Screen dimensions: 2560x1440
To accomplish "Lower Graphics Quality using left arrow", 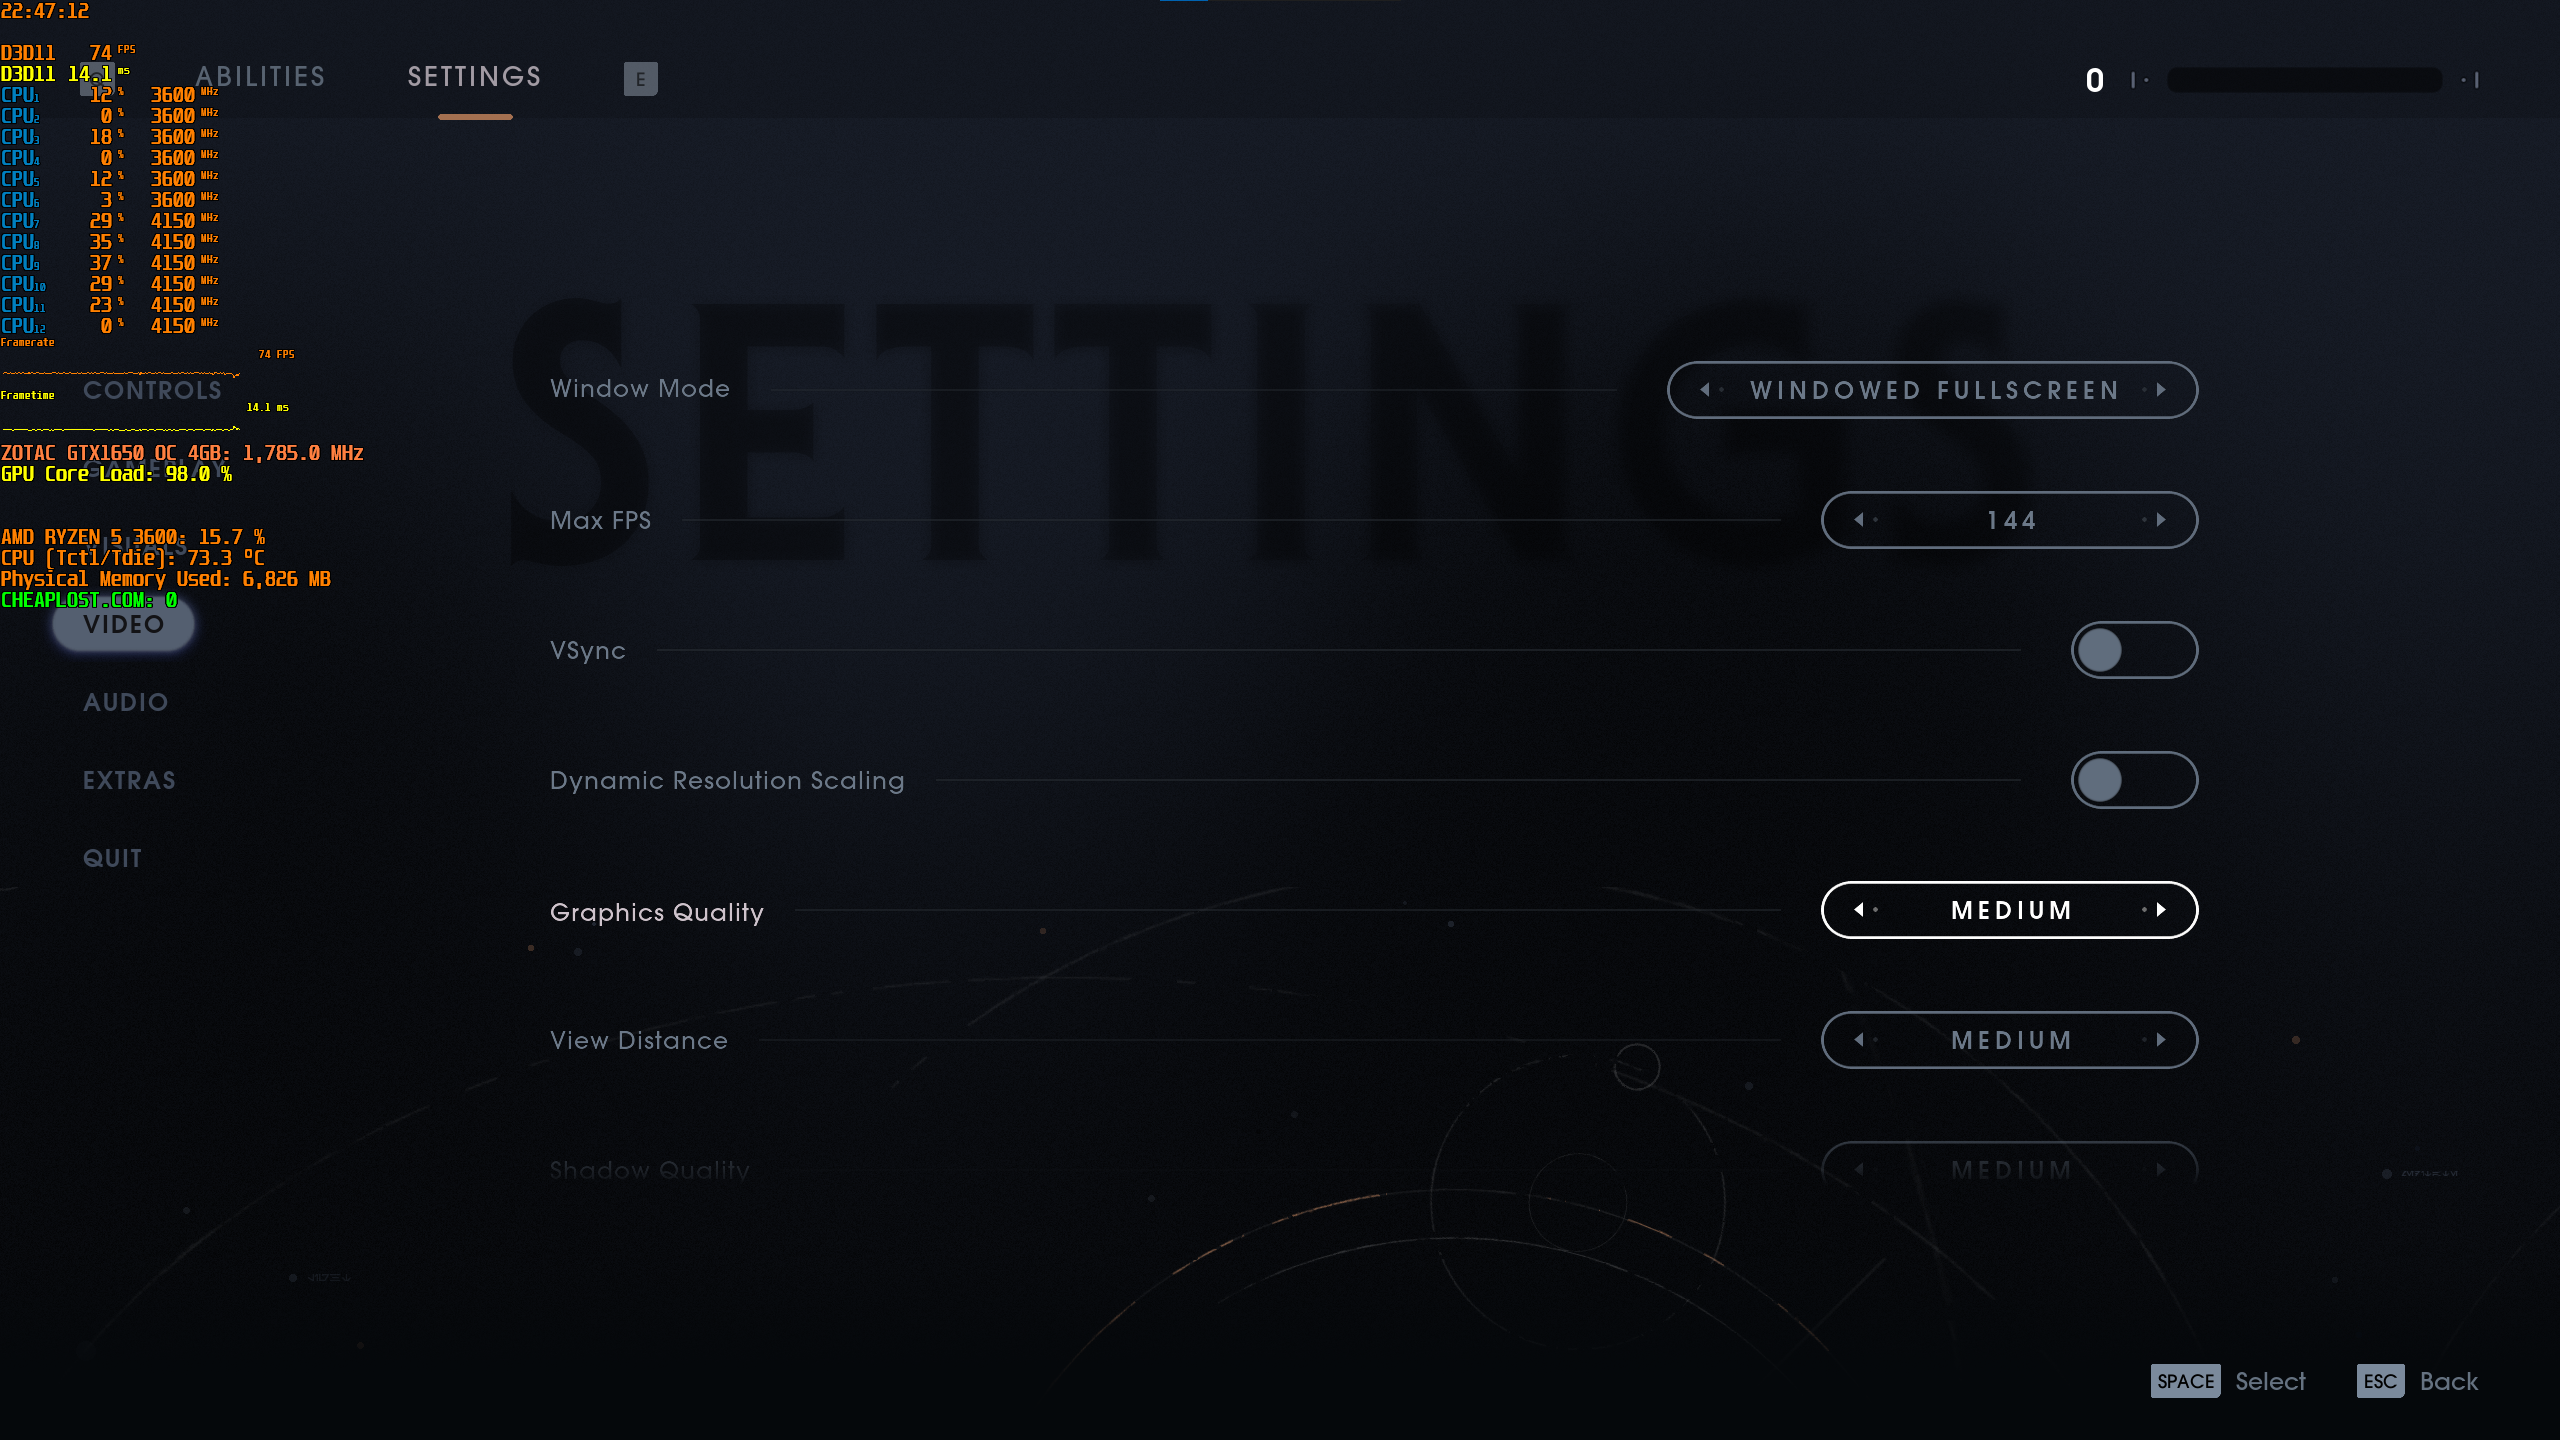I will (1859, 910).
